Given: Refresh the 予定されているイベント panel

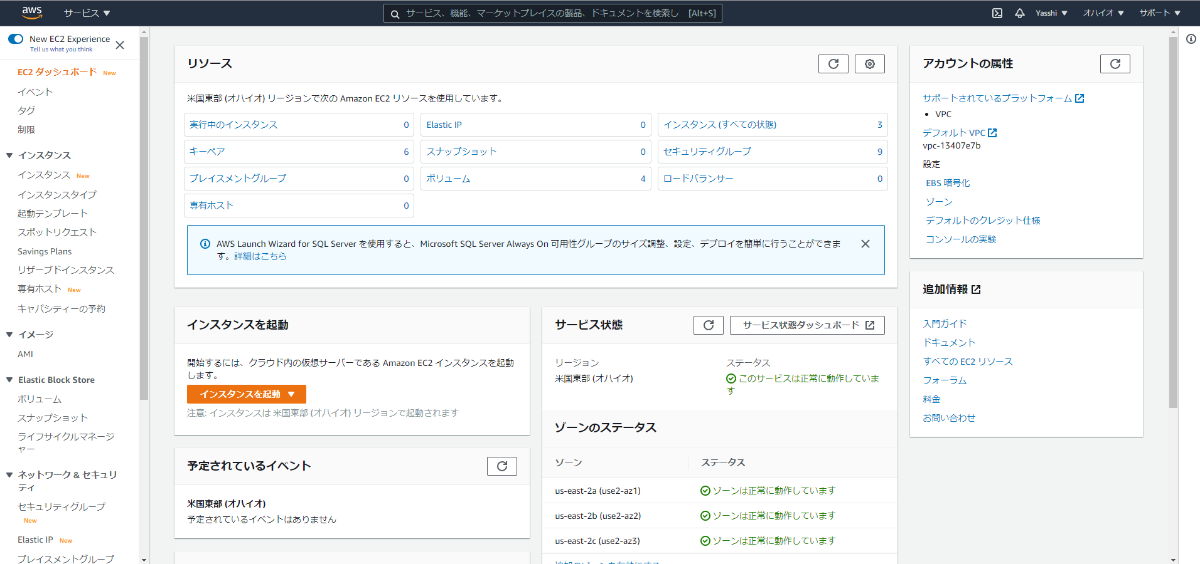Looking at the screenshot, I should point(502,466).
